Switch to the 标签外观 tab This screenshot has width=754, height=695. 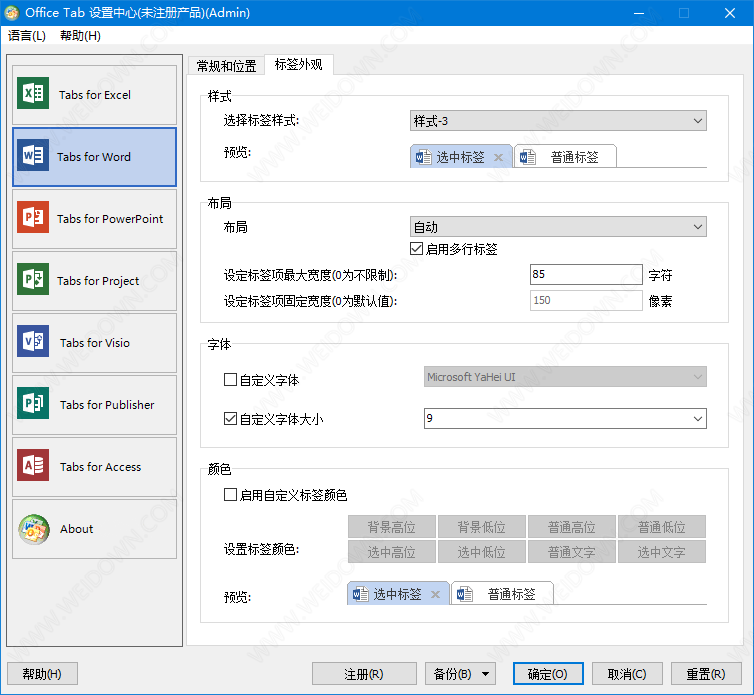coord(298,64)
